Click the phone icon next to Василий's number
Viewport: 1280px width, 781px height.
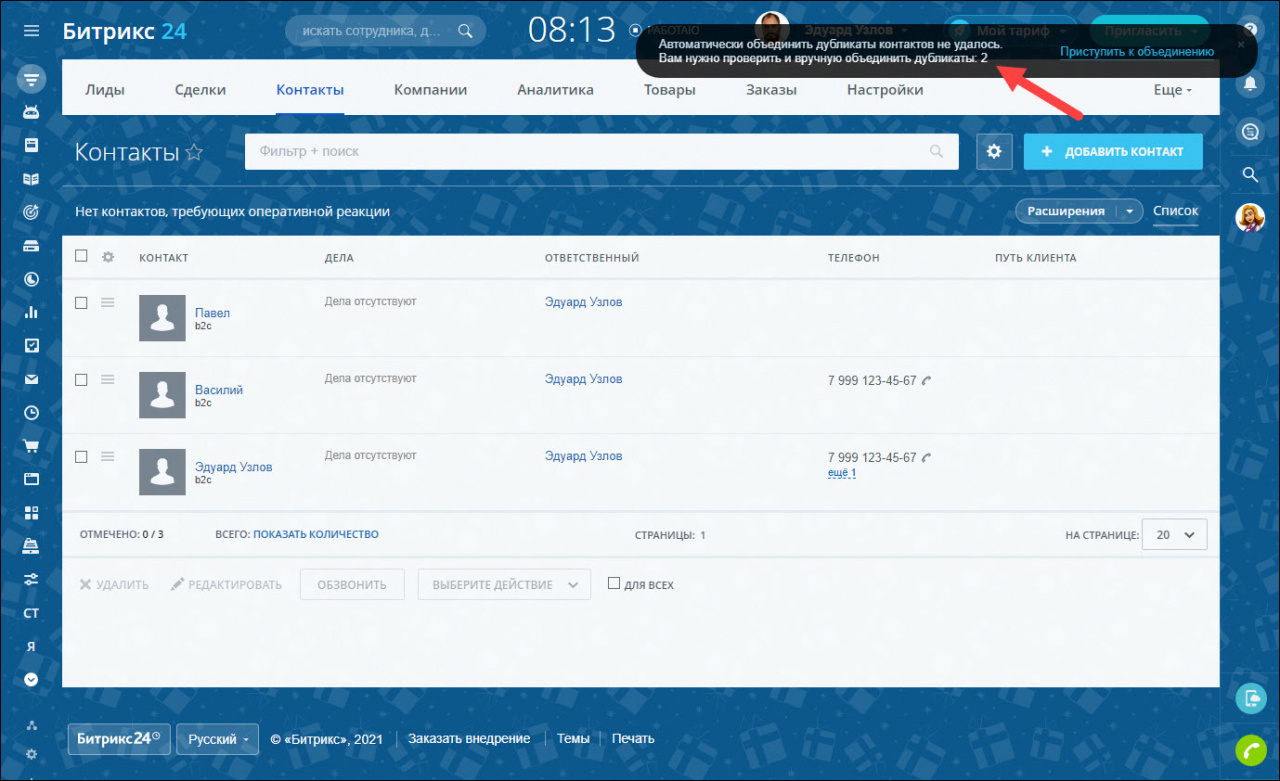tap(926, 380)
